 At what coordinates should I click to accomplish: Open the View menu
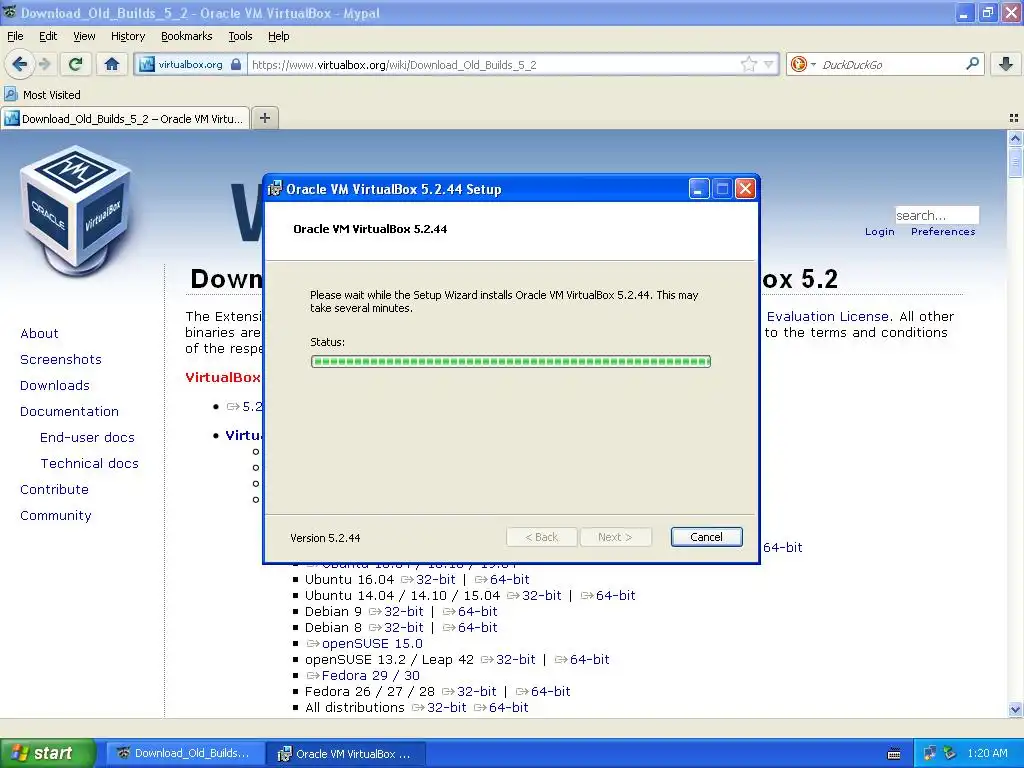84,36
